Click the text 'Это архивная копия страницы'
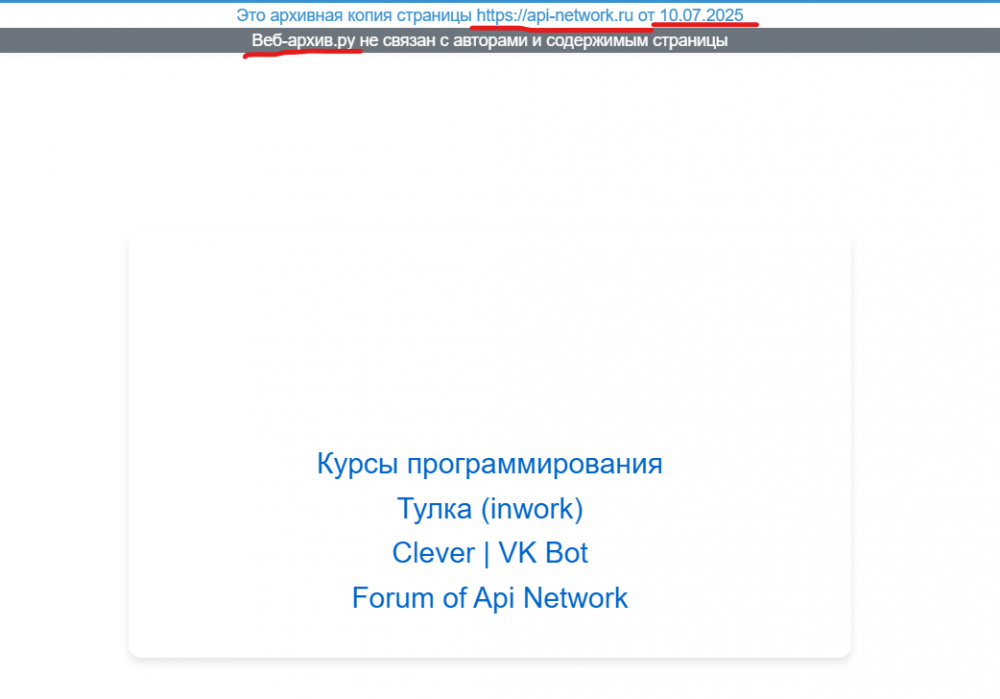Viewport: 1000px width, 699px height. (x=354, y=15)
